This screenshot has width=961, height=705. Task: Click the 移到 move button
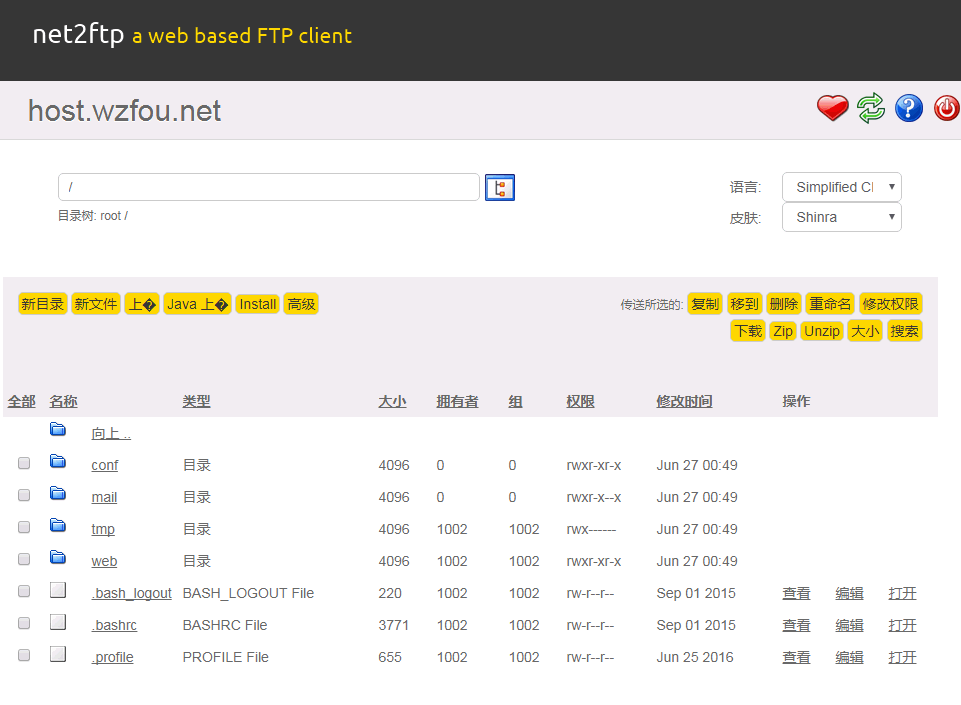coord(745,304)
